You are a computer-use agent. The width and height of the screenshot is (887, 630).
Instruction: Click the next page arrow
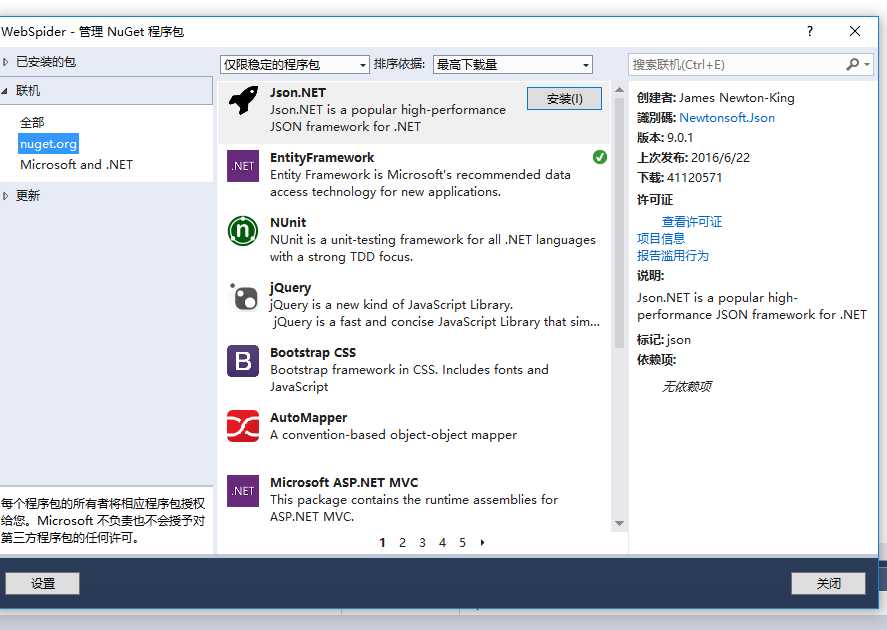[x=483, y=543]
